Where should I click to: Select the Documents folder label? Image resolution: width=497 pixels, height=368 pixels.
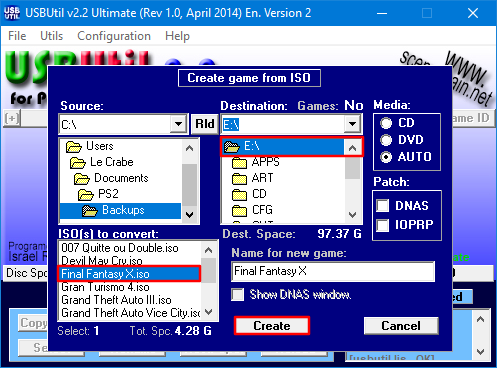(x=121, y=178)
